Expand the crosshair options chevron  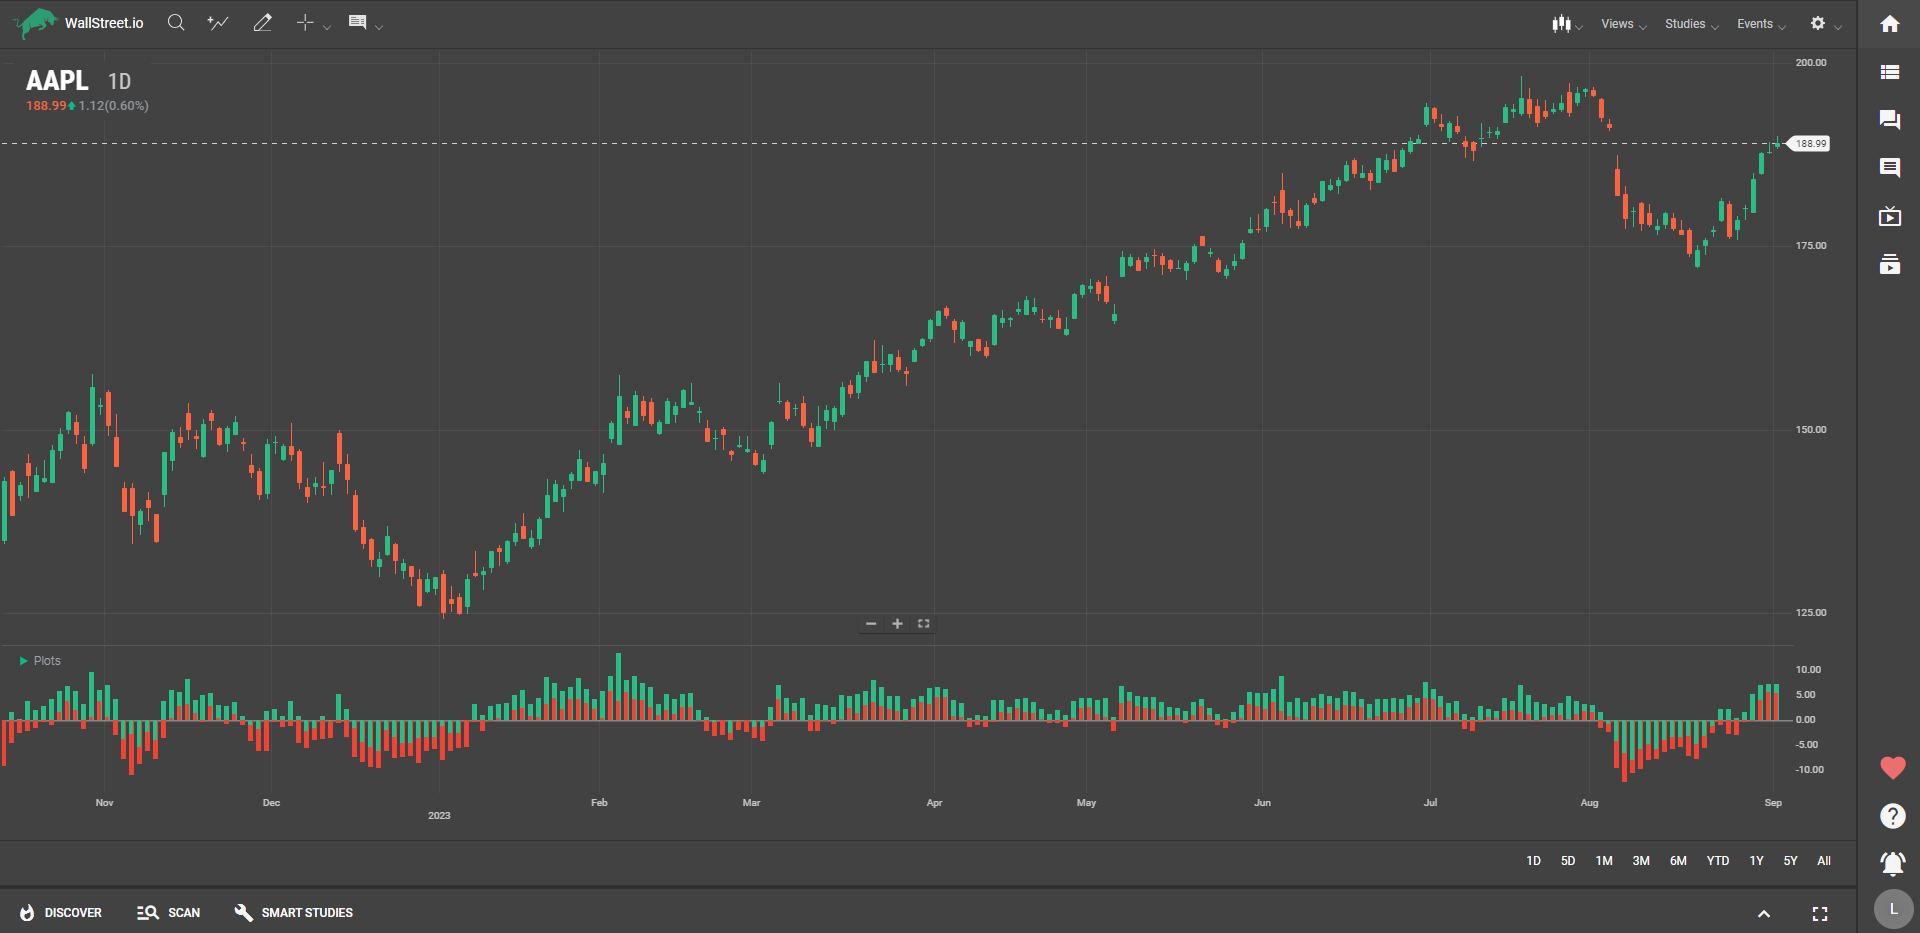pos(327,27)
